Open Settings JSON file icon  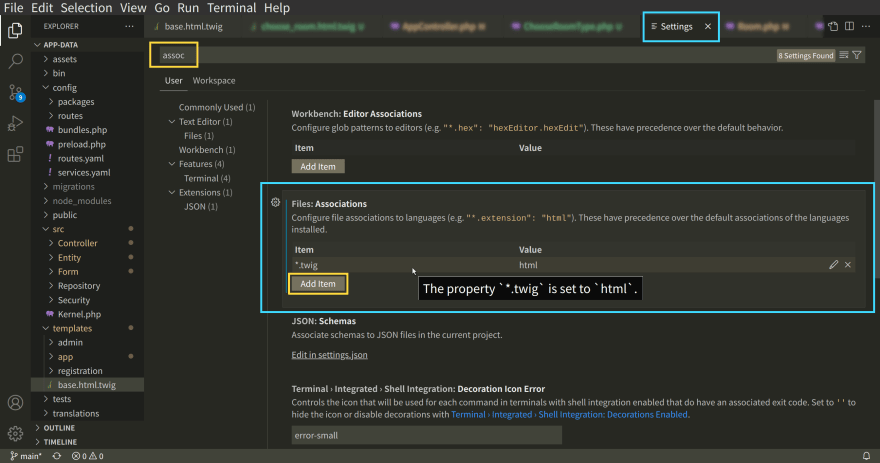(x=833, y=26)
